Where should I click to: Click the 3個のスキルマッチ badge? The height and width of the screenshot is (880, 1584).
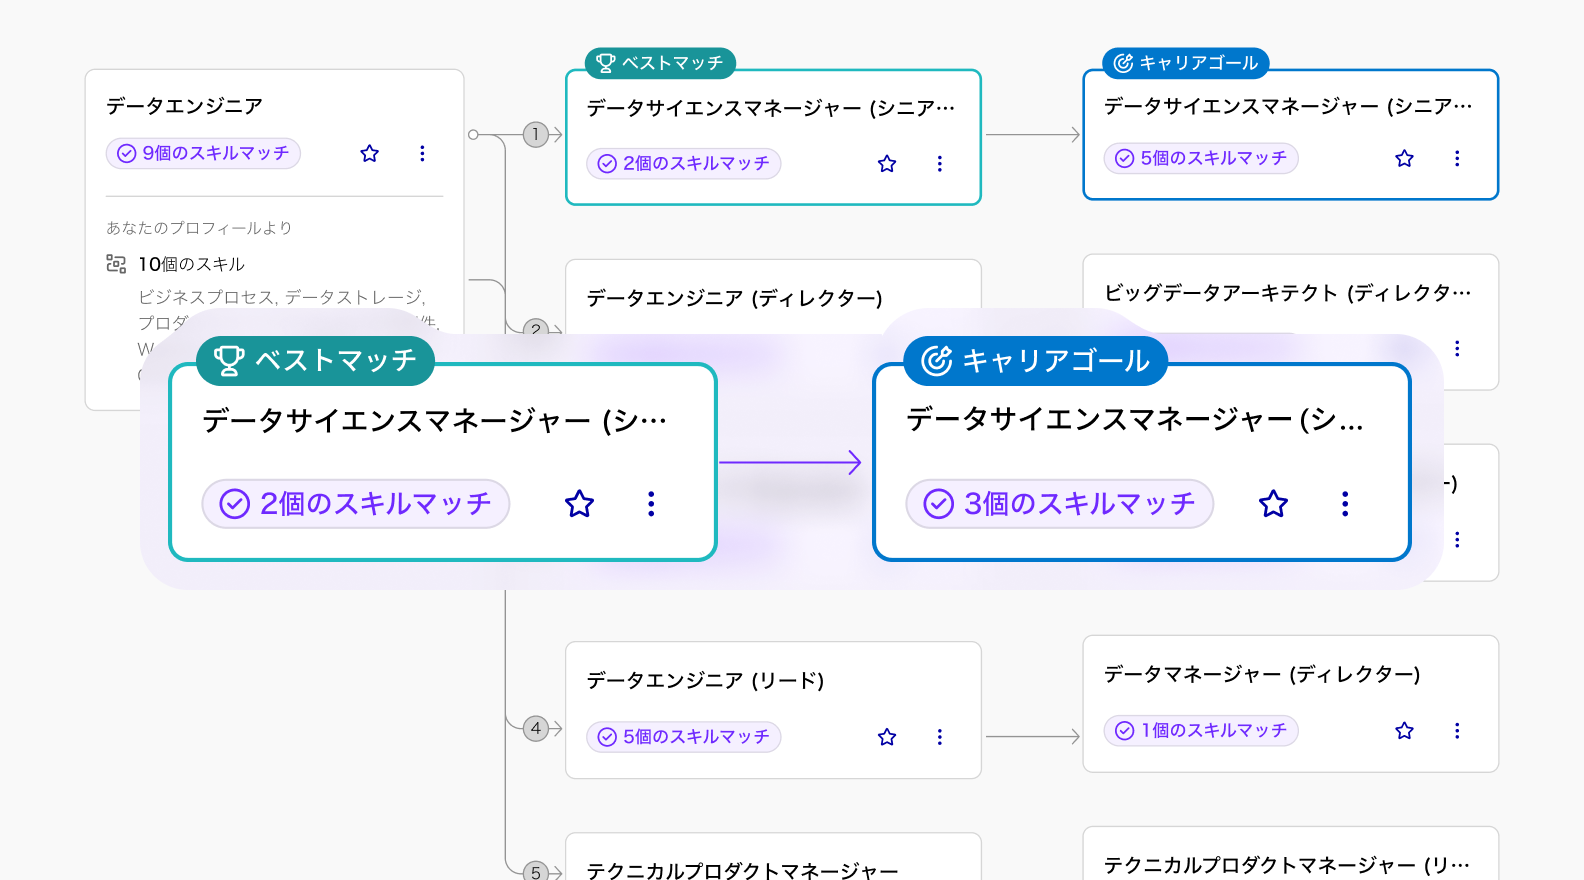1060,503
